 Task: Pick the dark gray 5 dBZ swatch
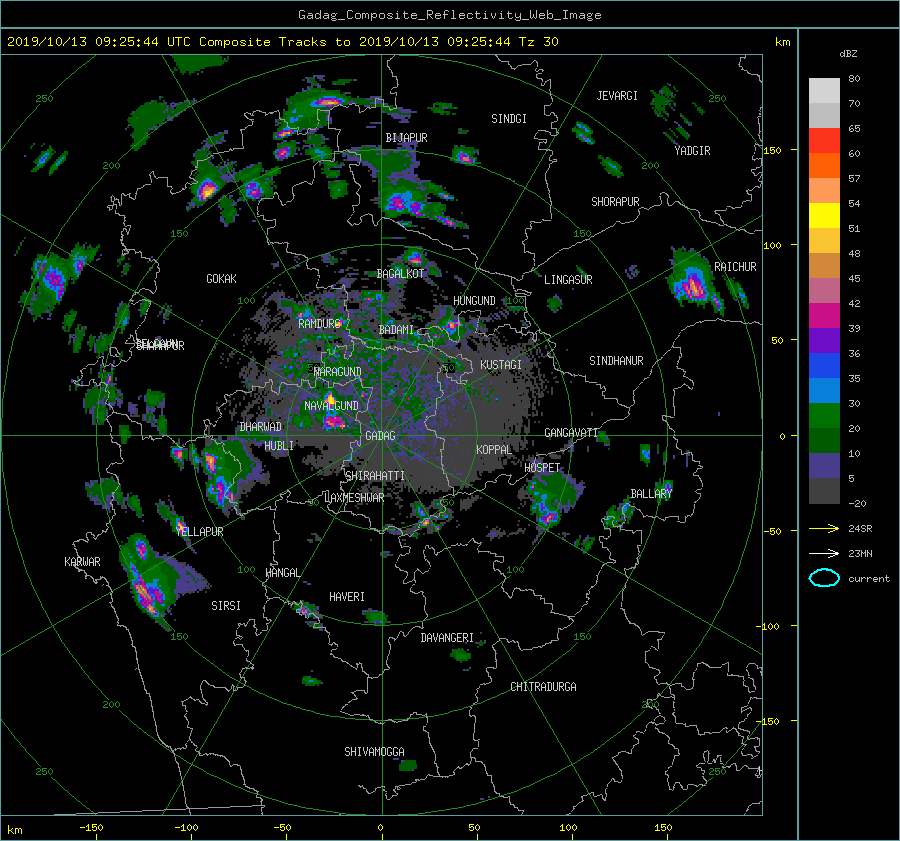pyautogui.click(x=824, y=490)
